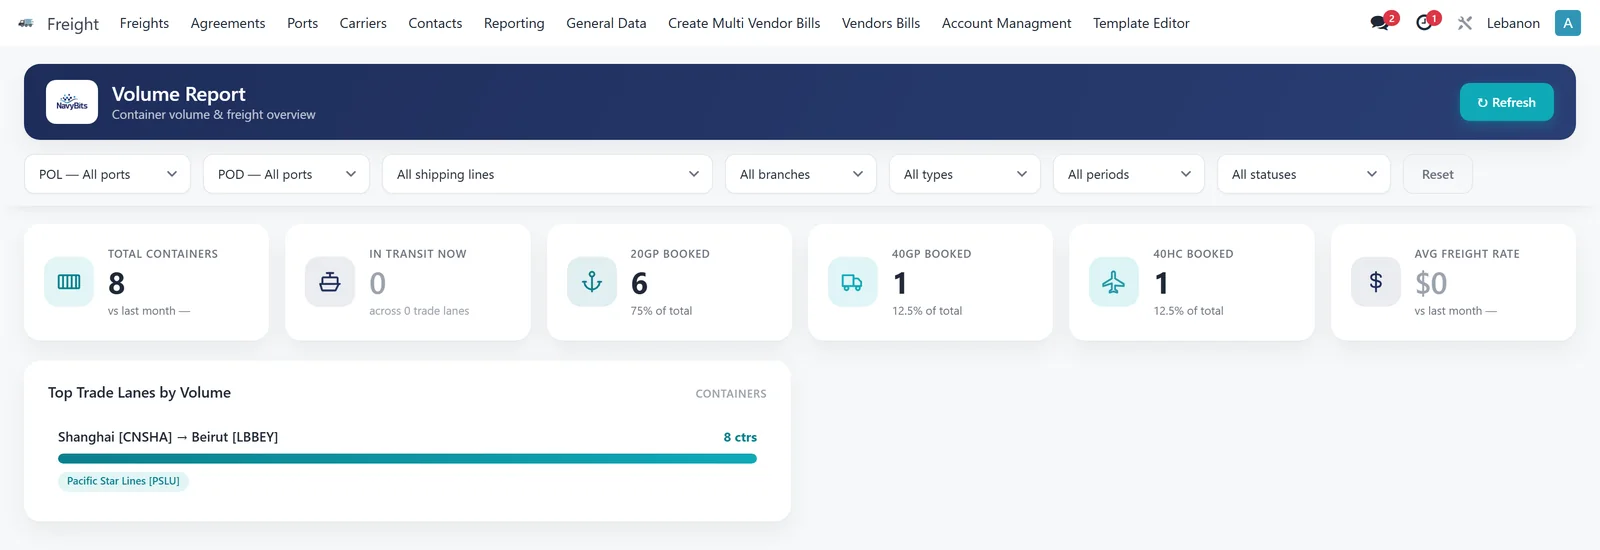Click the Shanghai to Beirut volume bar

[407, 459]
